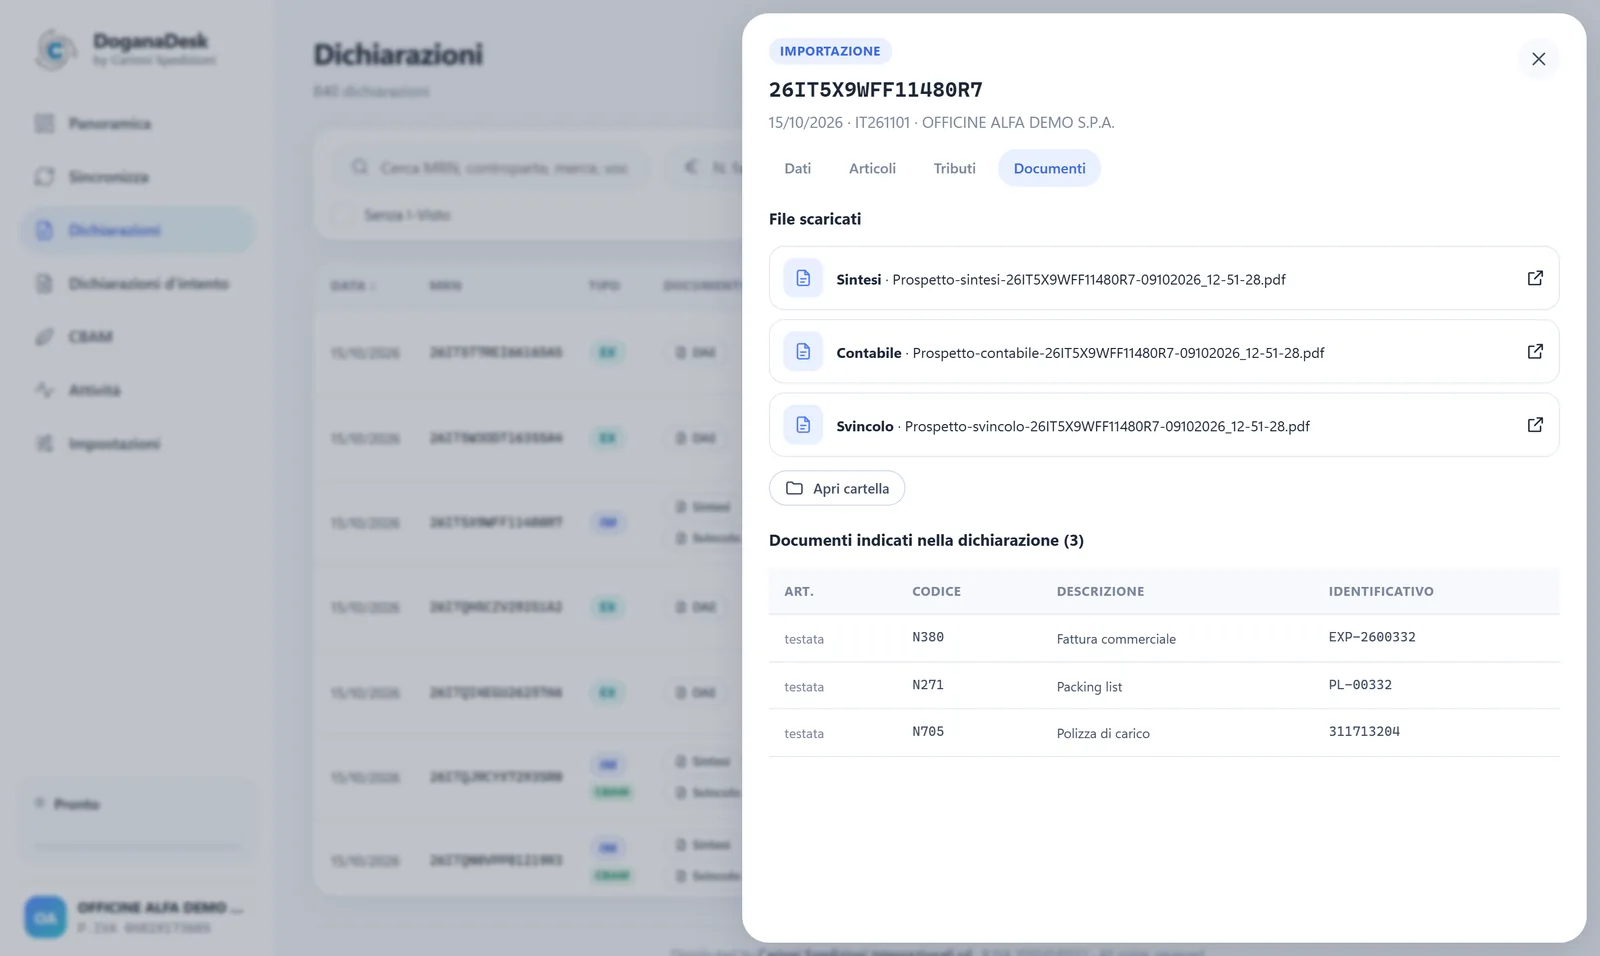This screenshot has height=956, width=1600.
Task: Switch to the Articoli tab
Action: [872, 168]
